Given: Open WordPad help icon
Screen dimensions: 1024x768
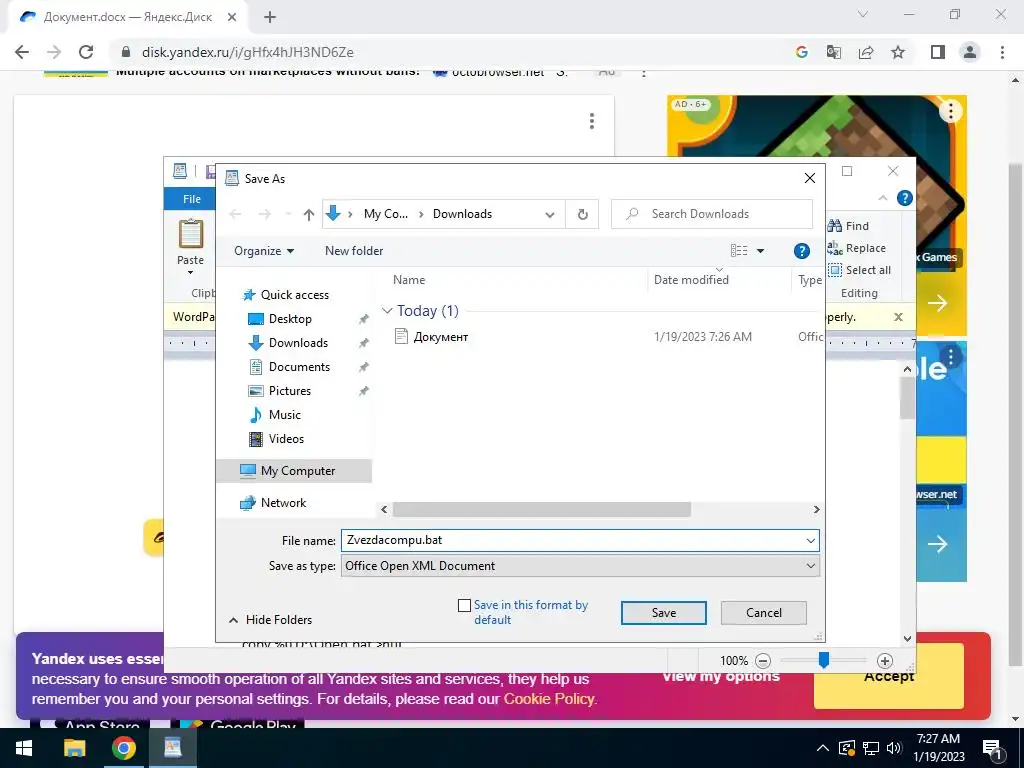Looking at the screenshot, I should 904,198.
